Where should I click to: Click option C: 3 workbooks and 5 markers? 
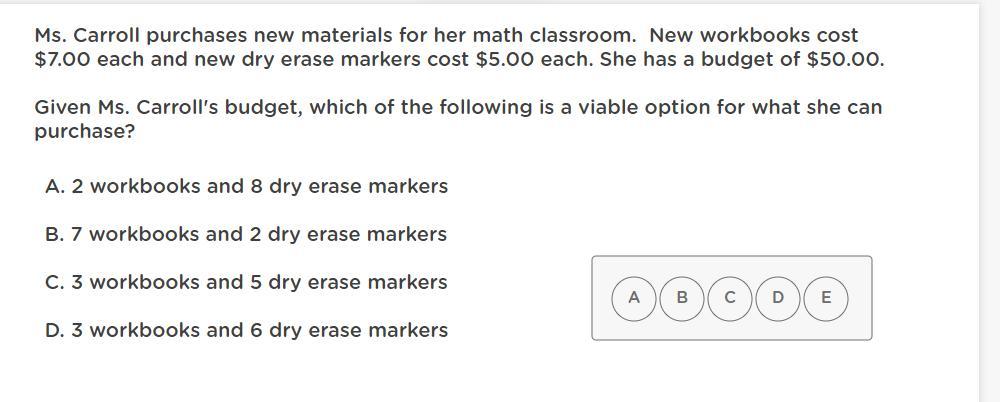pyautogui.click(x=247, y=282)
